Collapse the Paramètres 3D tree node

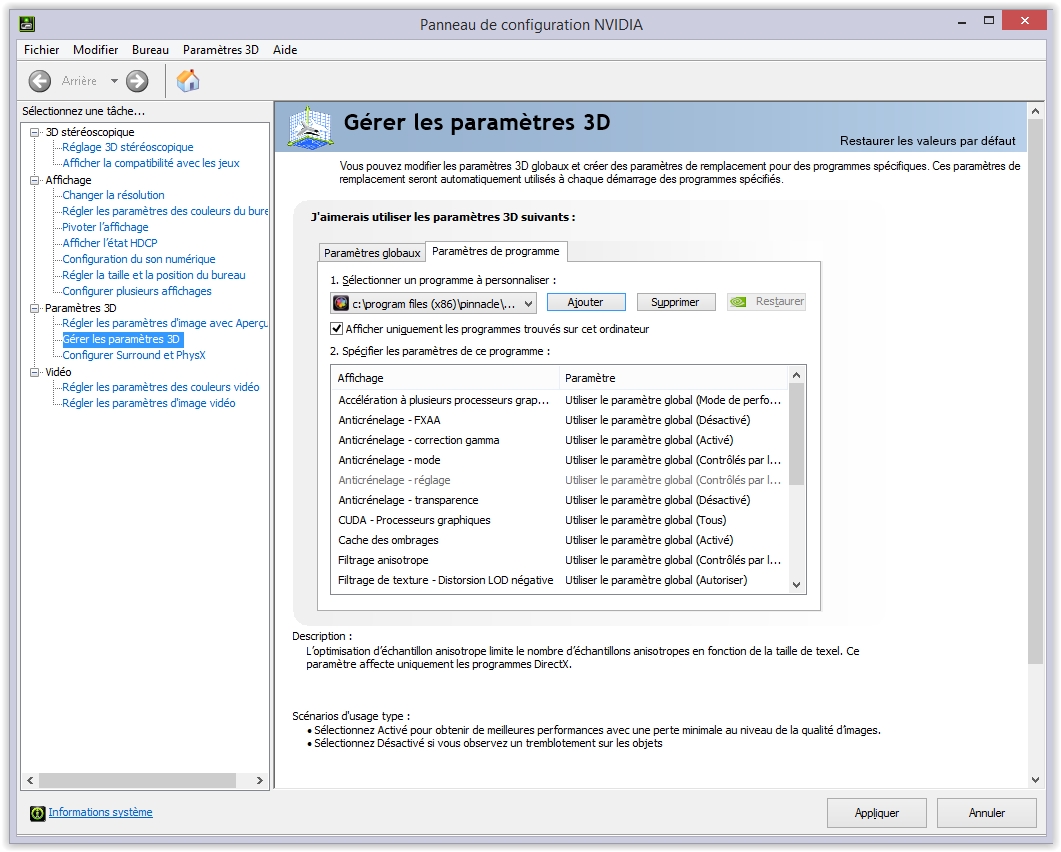[35, 308]
